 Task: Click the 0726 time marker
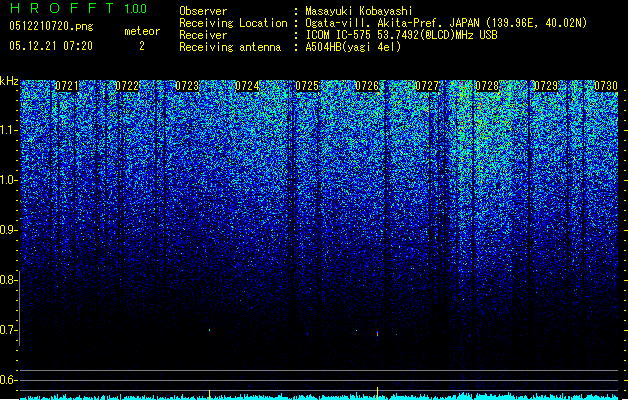coord(367,86)
